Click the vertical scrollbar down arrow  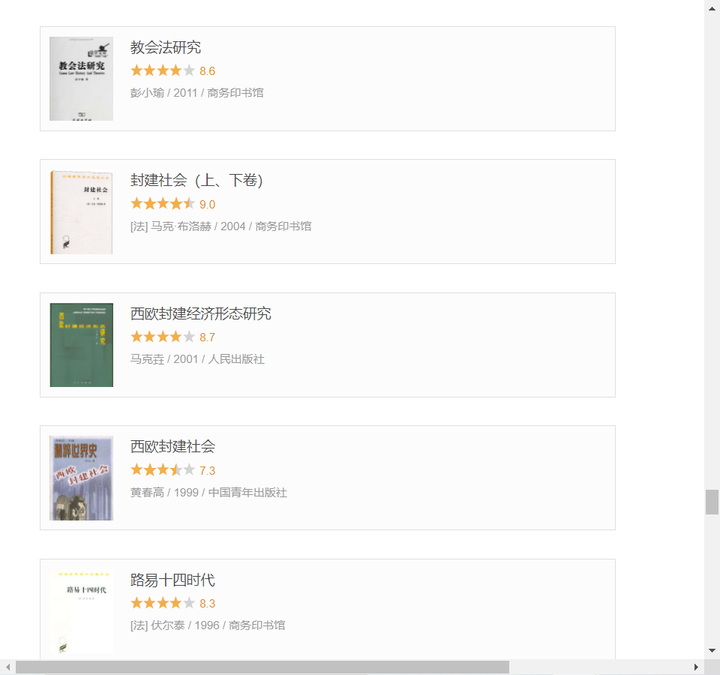pyautogui.click(x=712, y=651)
